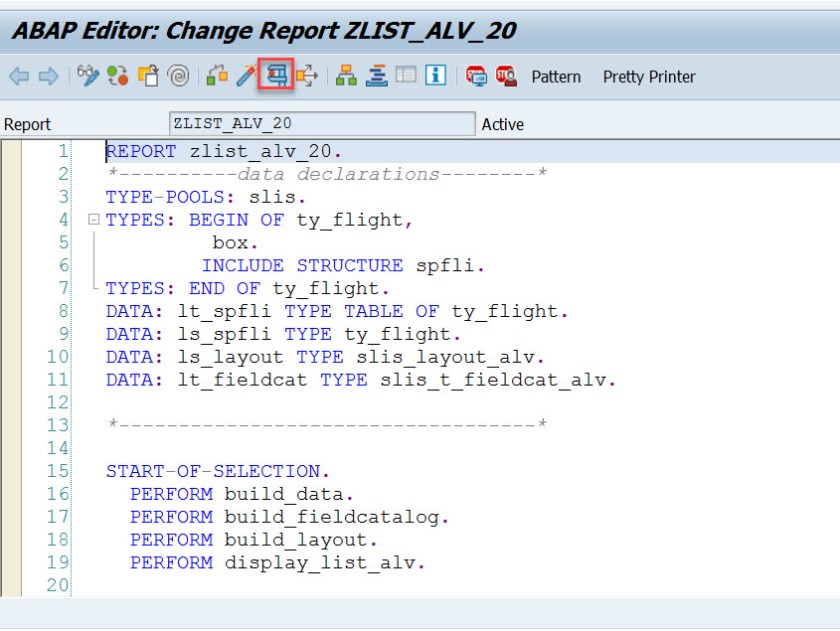Screen dimensions: 840x631
Task: Click the Where-Used List icon
Action: [x=306, y=76]
